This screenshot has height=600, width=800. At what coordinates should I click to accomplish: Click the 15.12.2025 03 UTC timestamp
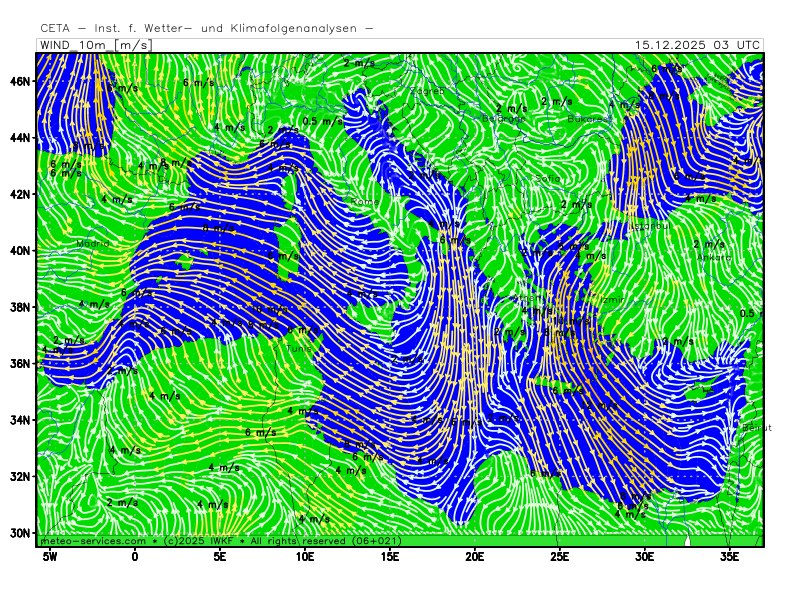pyautogui.click(x=698, y=45)
